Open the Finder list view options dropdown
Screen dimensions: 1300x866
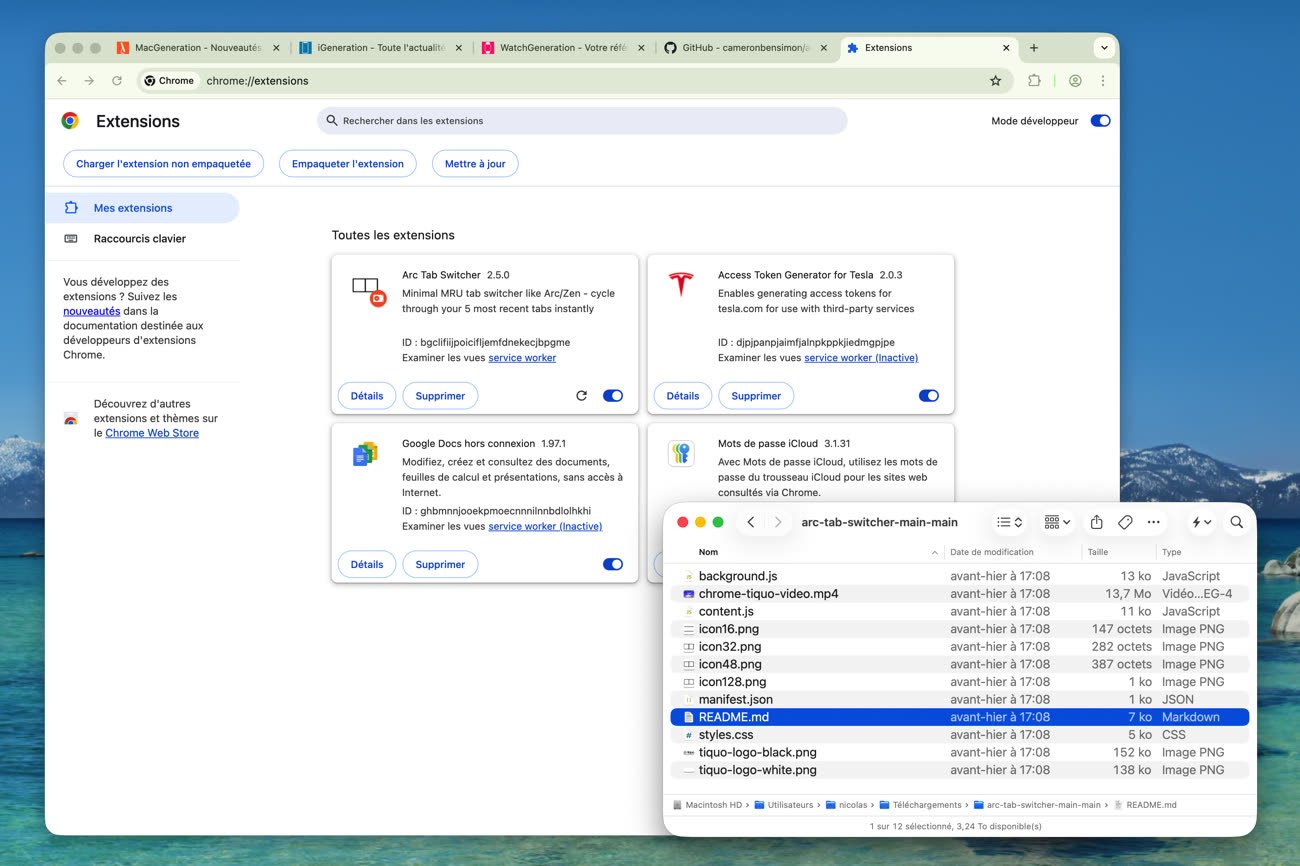pyautogui.click(x=1009, y=522)
